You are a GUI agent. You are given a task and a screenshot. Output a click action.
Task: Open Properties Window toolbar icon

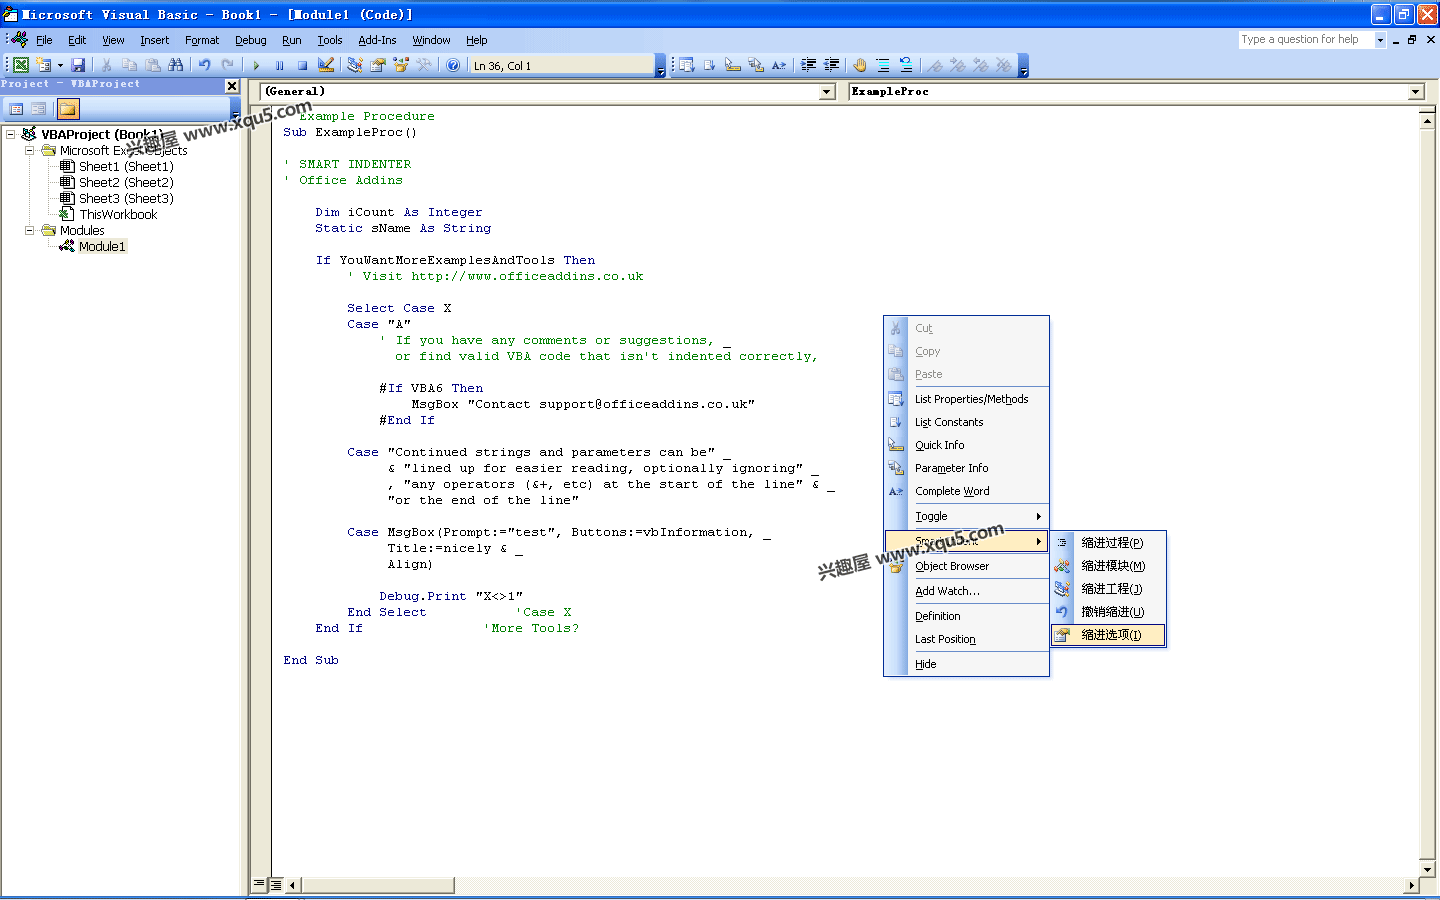tap(378, 65)
